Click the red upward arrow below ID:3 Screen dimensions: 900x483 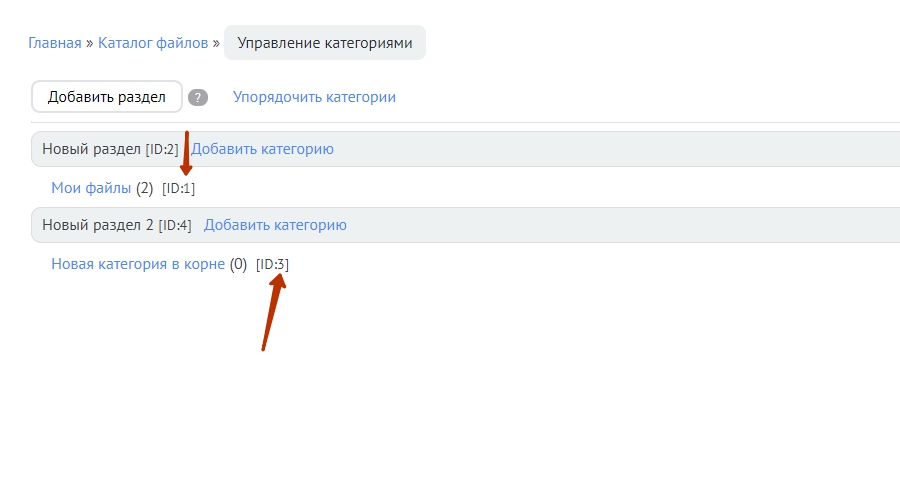[273, 310]
